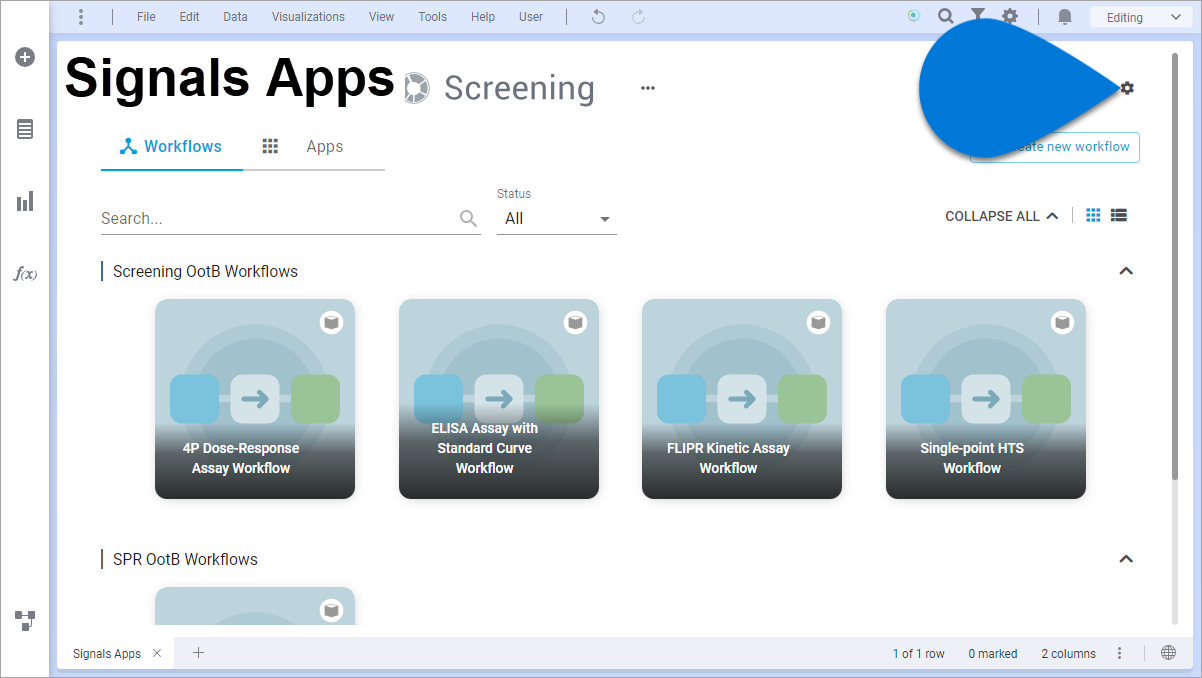
Task: Open the data canvas icon at sidebar bottom
Action: click(x=25, y=620)
